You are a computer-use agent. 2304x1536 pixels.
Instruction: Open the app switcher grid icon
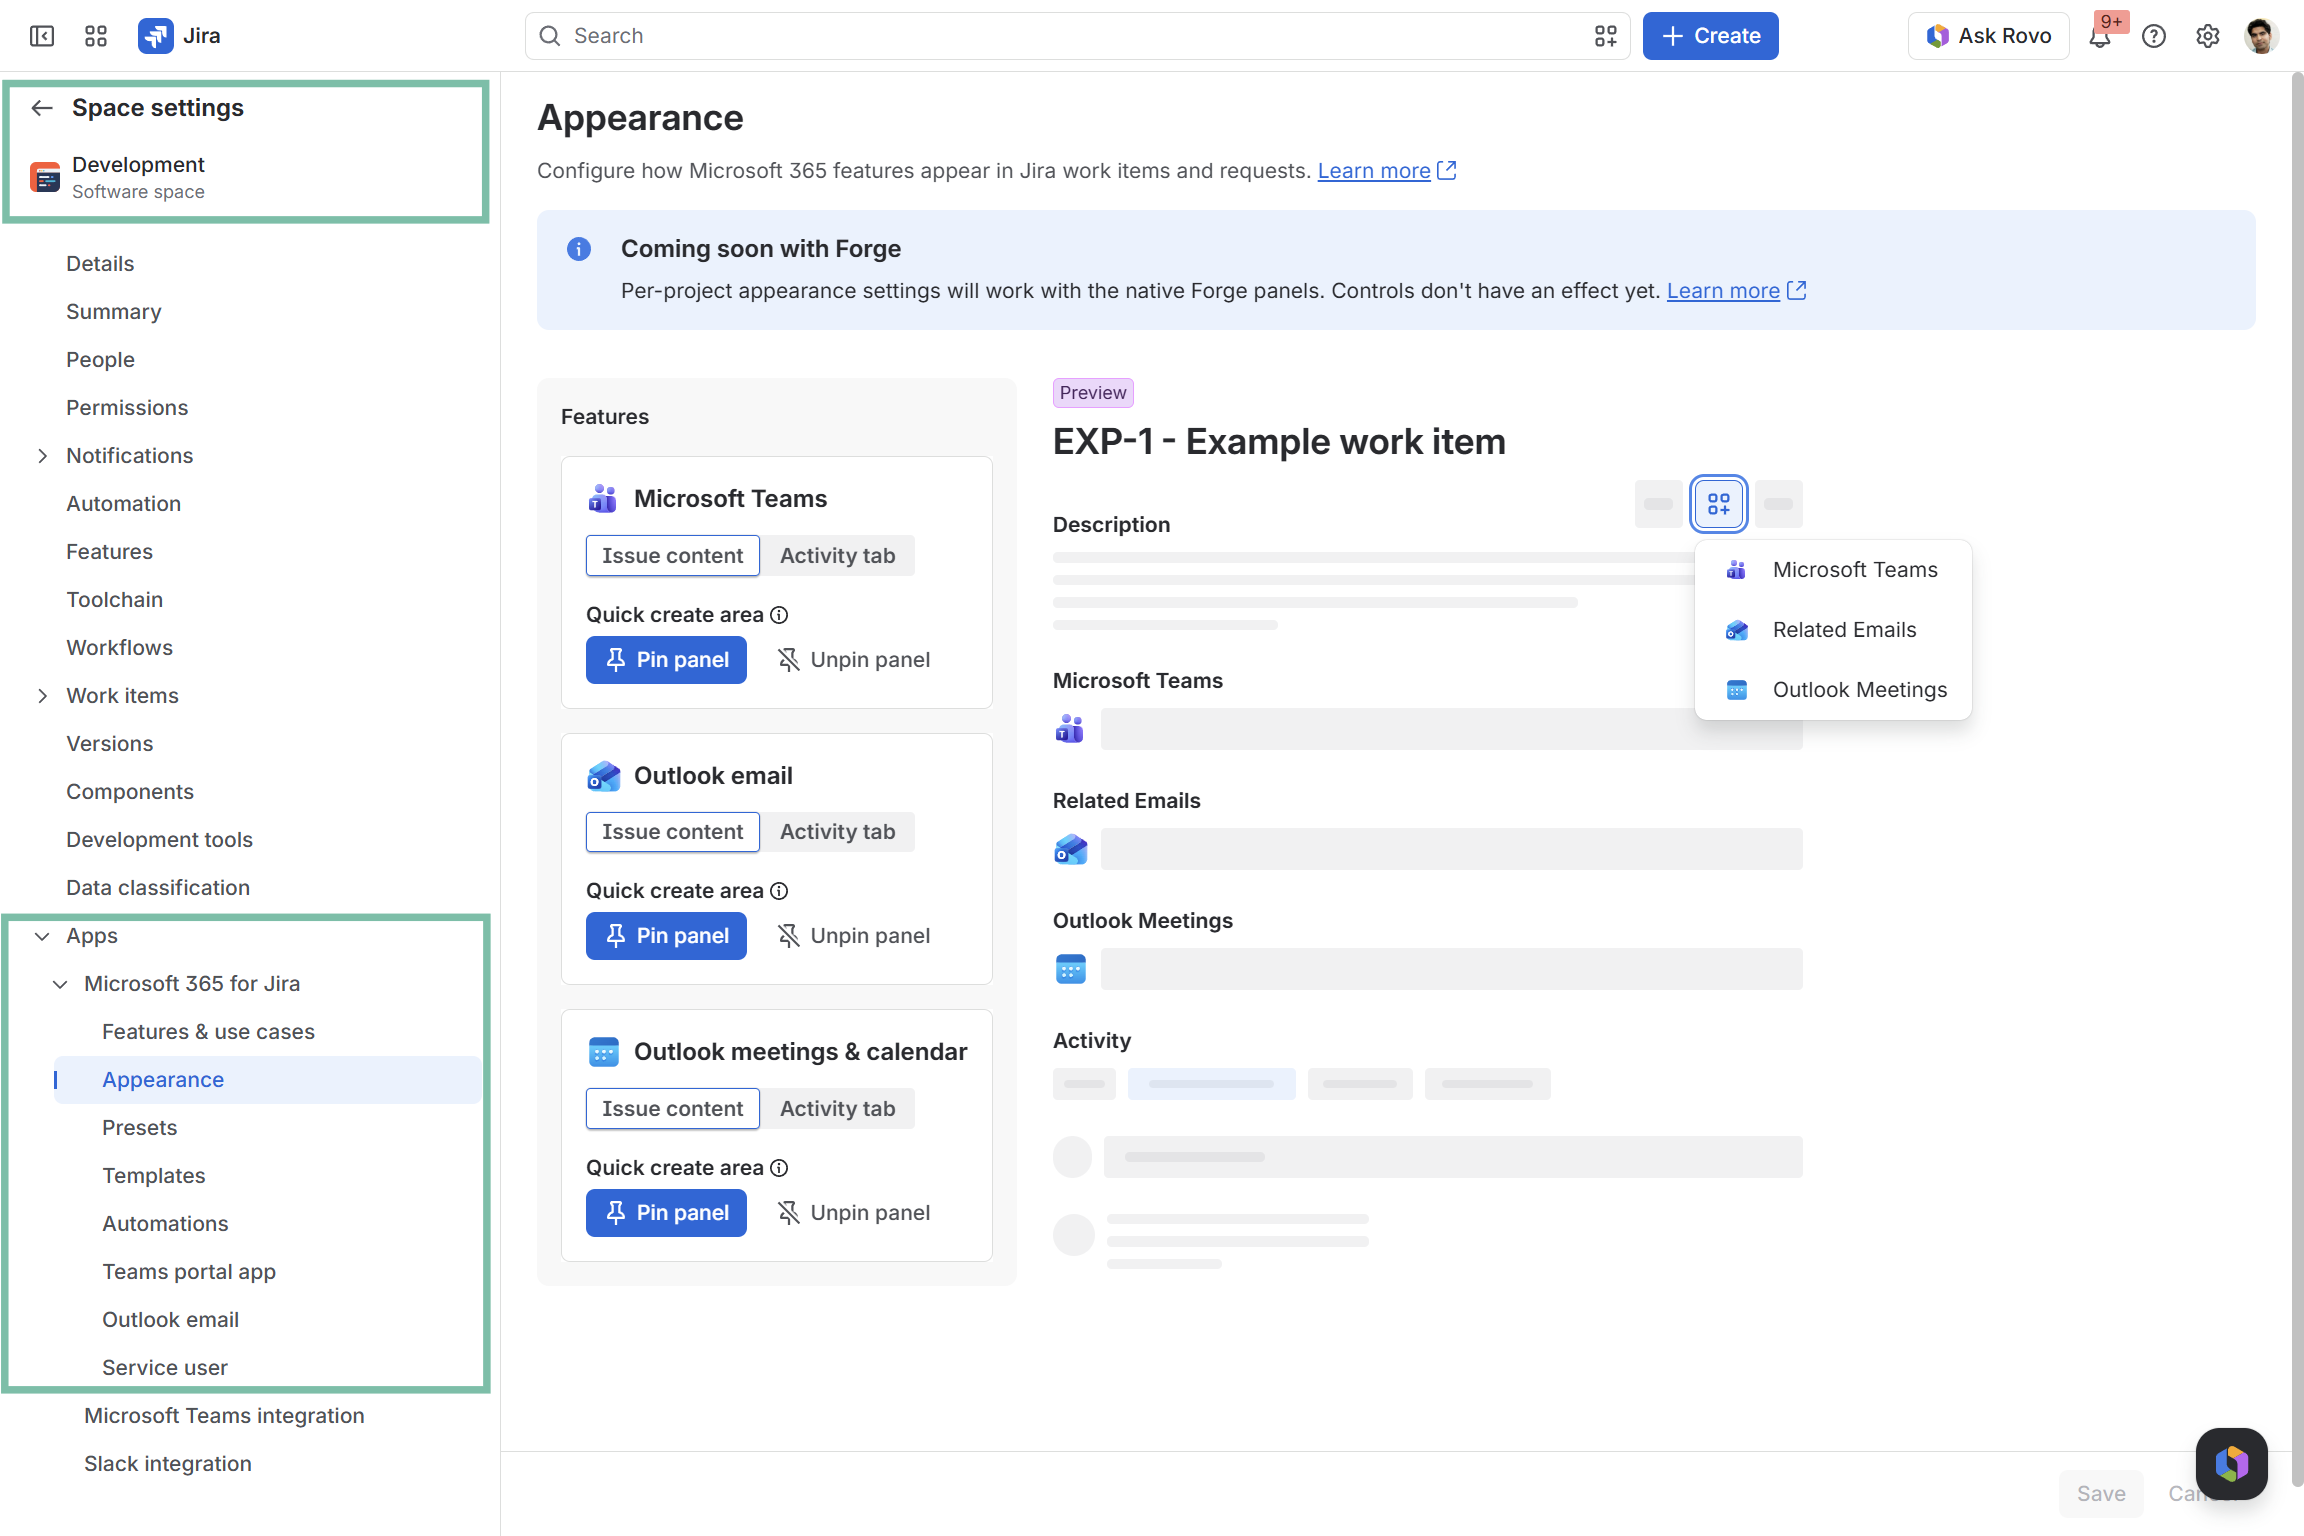point(96,36)
